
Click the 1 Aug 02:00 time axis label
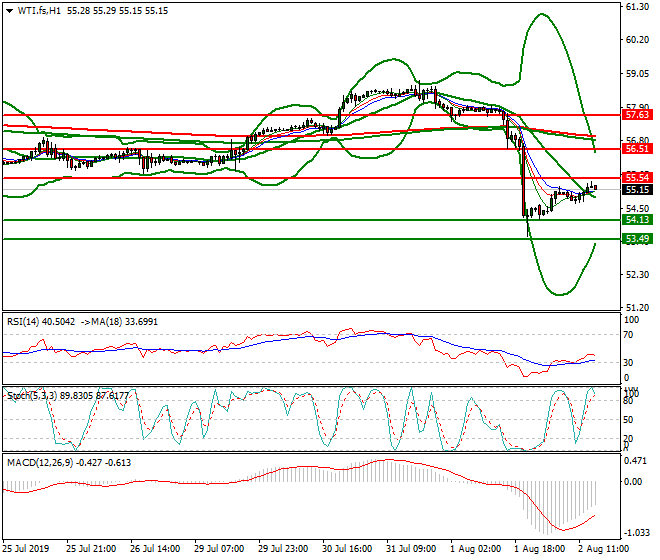pyautogui.click(x=475, y=549)
